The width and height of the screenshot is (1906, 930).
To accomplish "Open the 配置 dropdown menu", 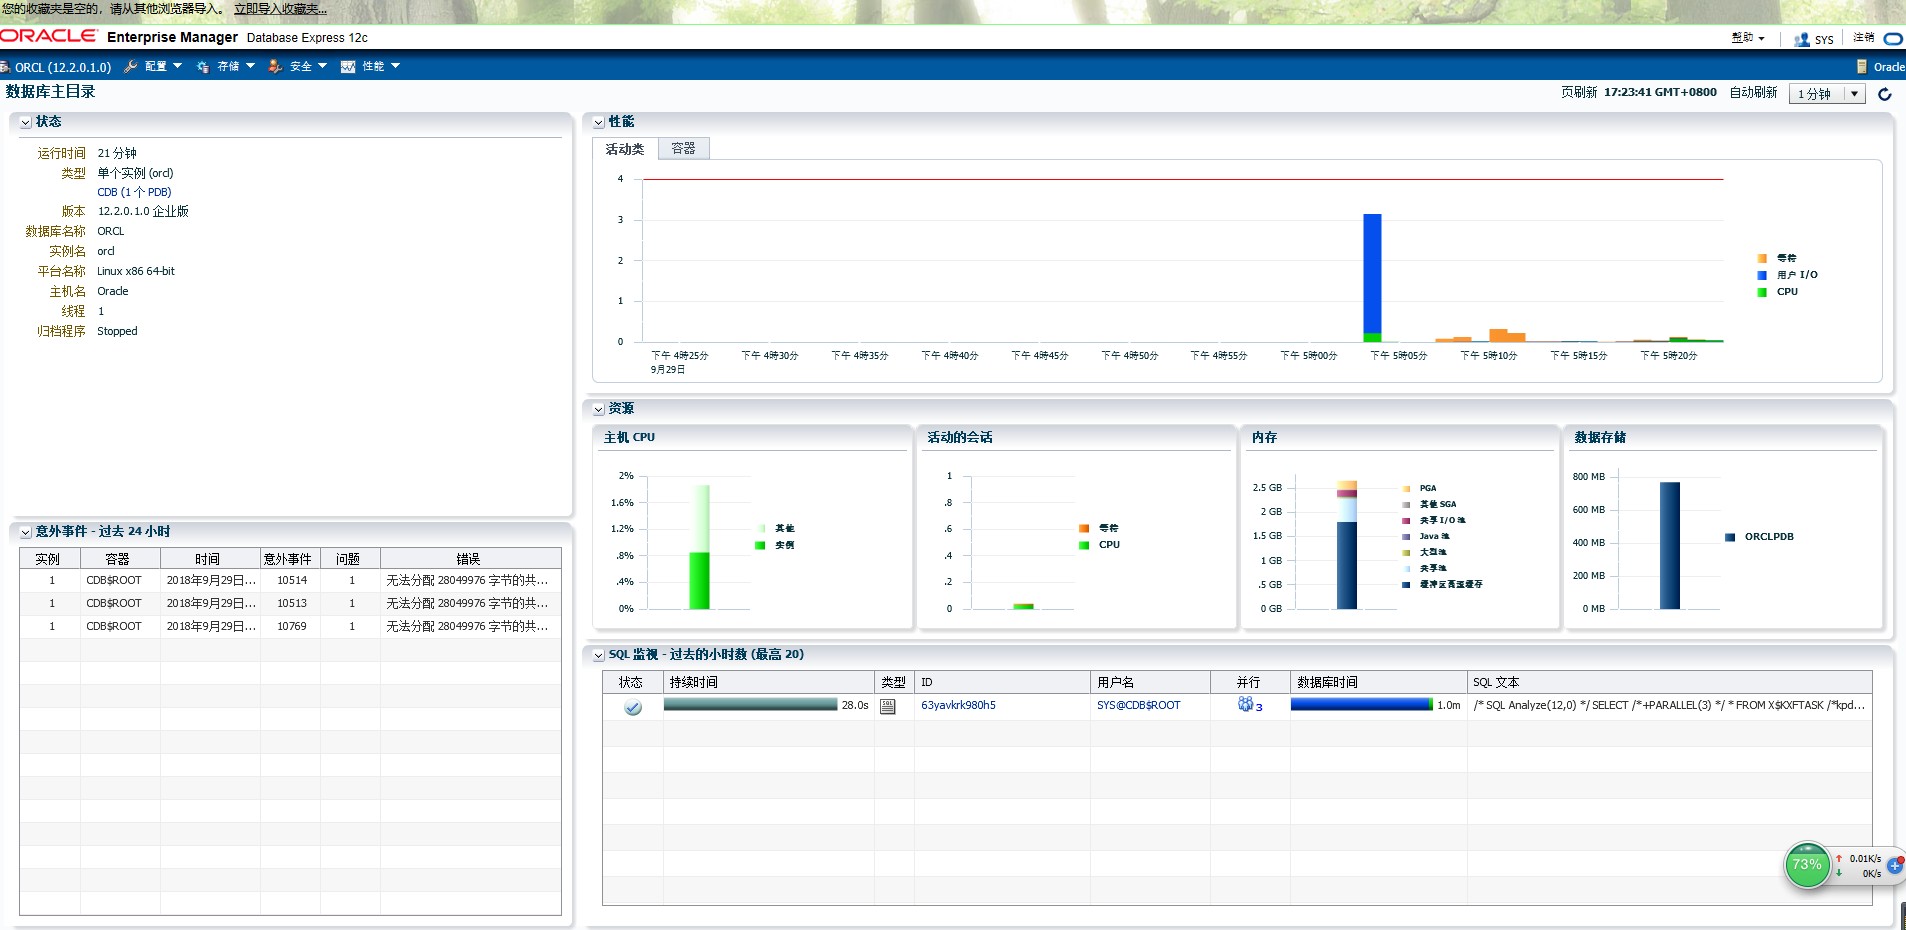I will [x=163, y=67].
